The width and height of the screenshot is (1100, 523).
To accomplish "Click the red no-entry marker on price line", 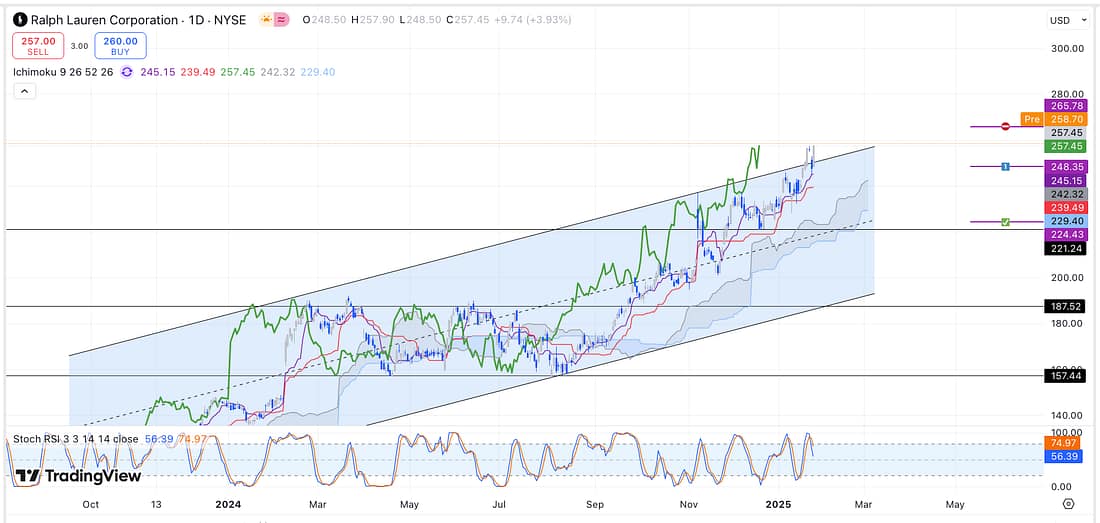I will click(x=1005, y=126).
